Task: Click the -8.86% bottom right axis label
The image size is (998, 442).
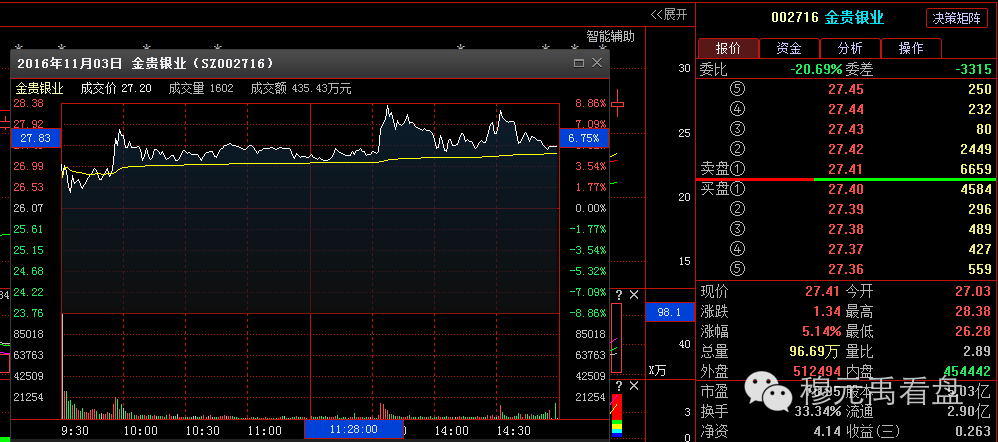Action: point(587,313)
